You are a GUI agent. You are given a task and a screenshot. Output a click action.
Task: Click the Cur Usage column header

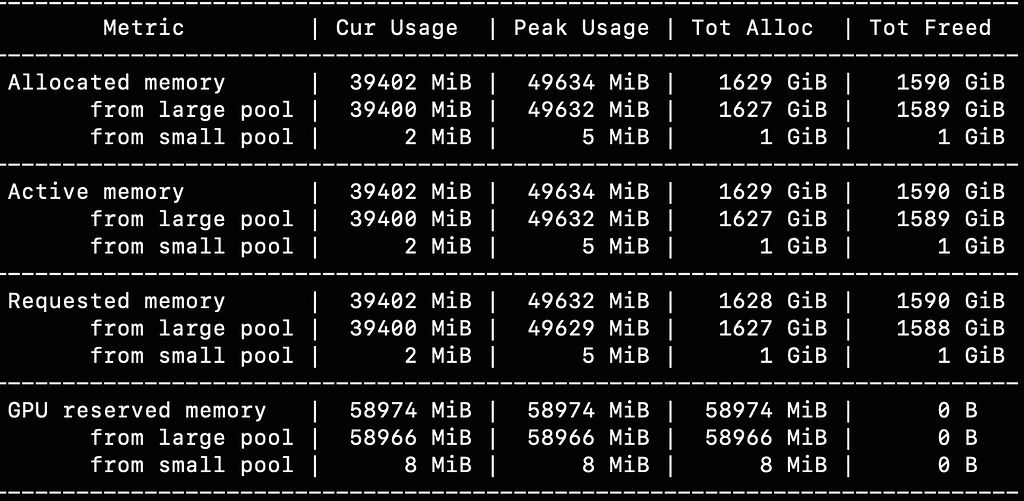[x=396, y=27]
